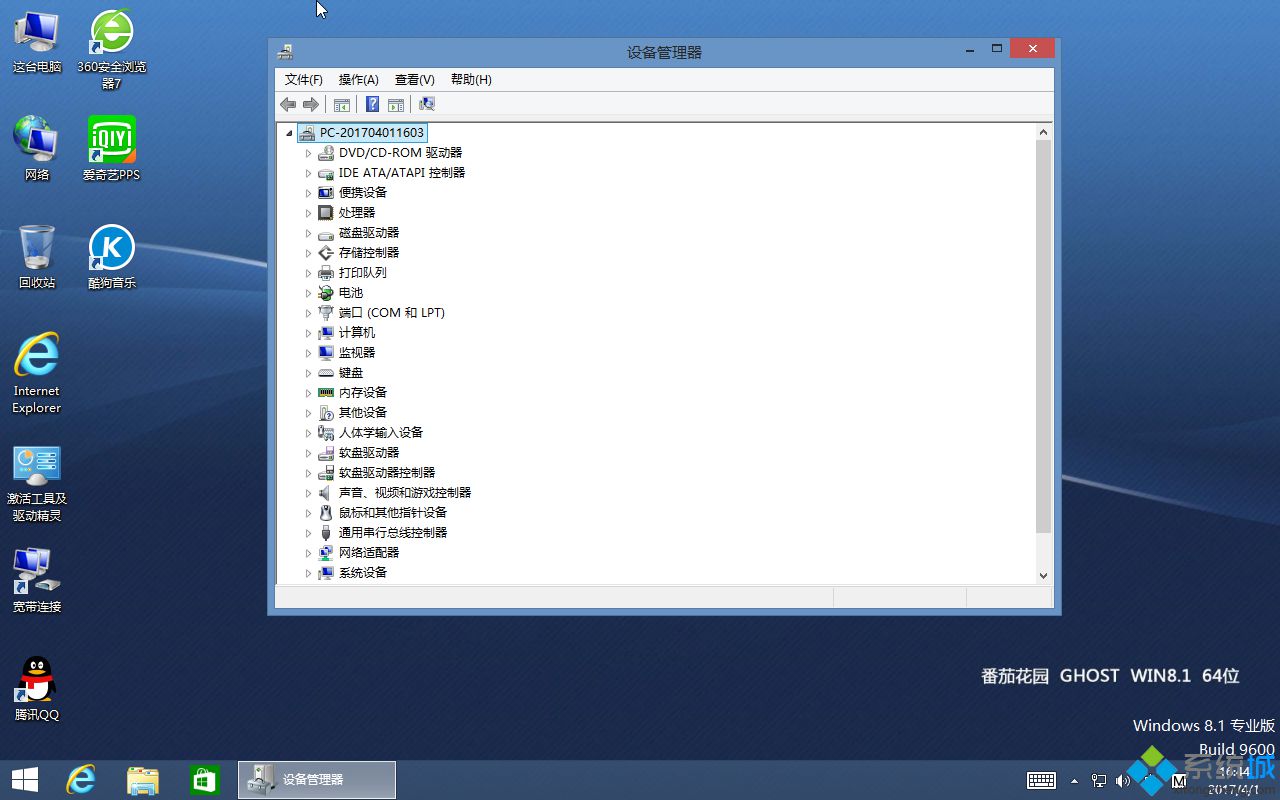
Task: Expand the 磁盘驱动器 node
Action: (309, 233)
